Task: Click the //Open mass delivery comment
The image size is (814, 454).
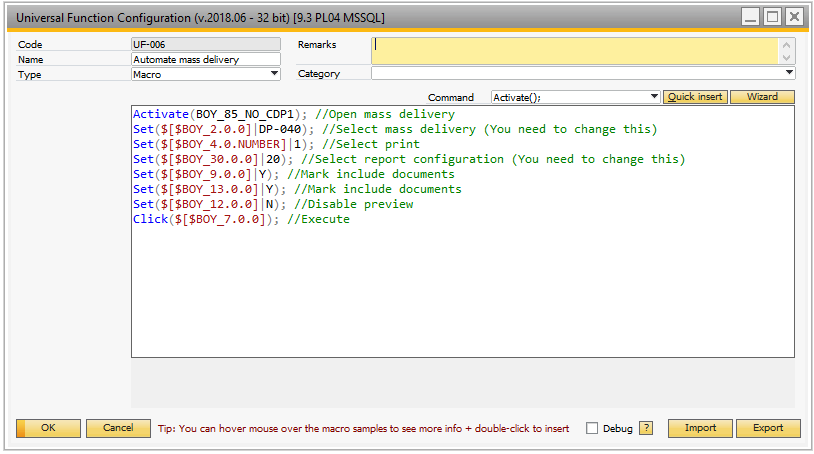Action: [385, 114]
